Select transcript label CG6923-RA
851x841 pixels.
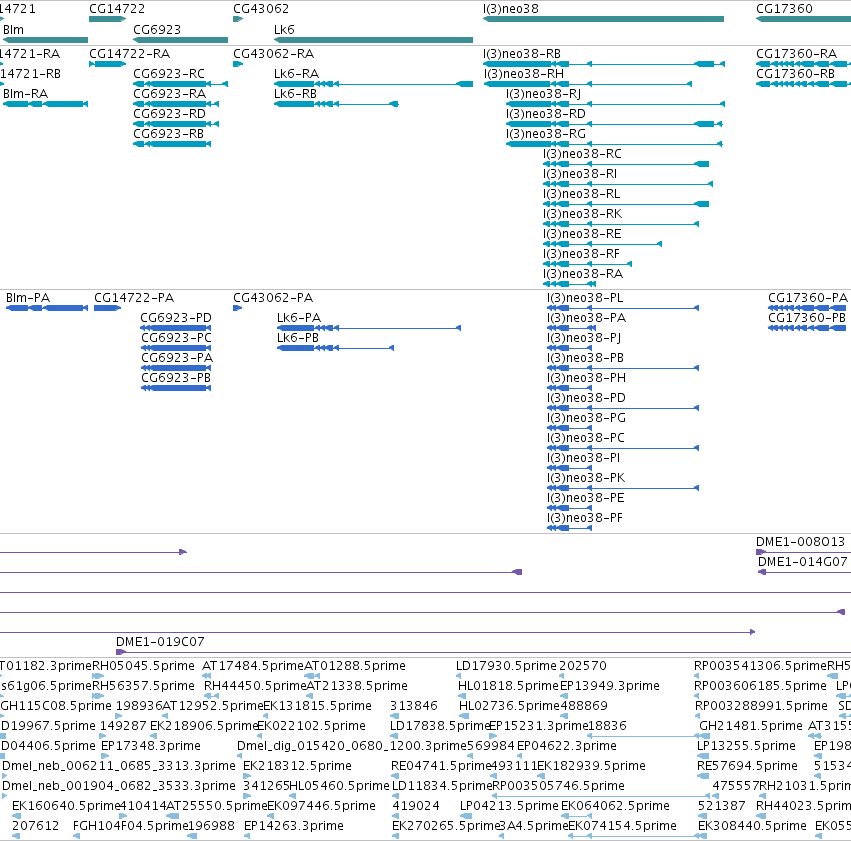pos(169,94)
